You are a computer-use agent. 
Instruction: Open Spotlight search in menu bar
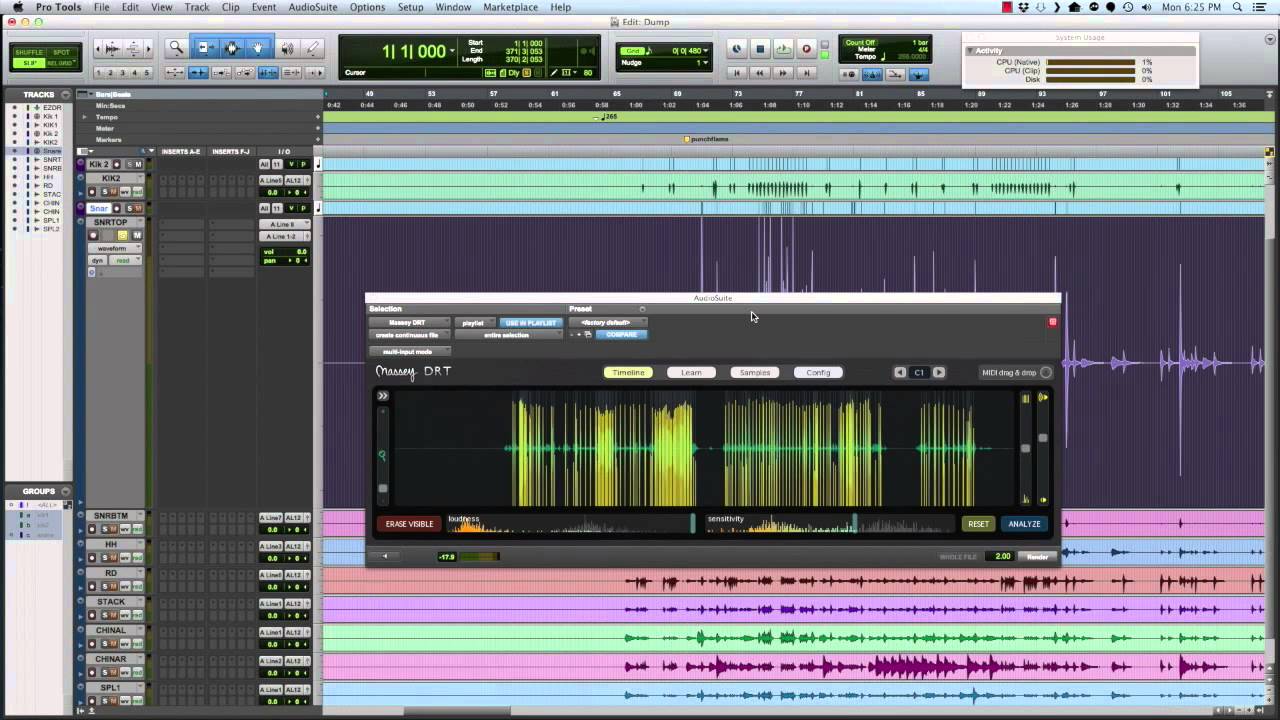(1238, 7)
